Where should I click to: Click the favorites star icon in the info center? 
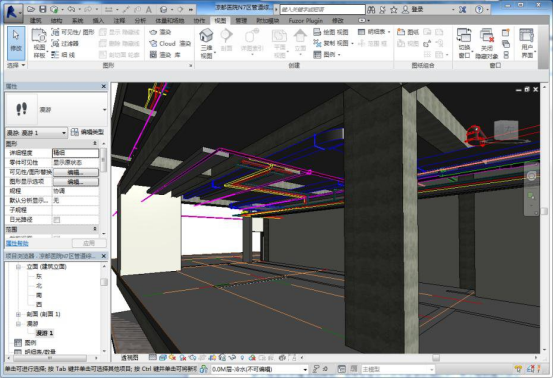coord(394,10)
